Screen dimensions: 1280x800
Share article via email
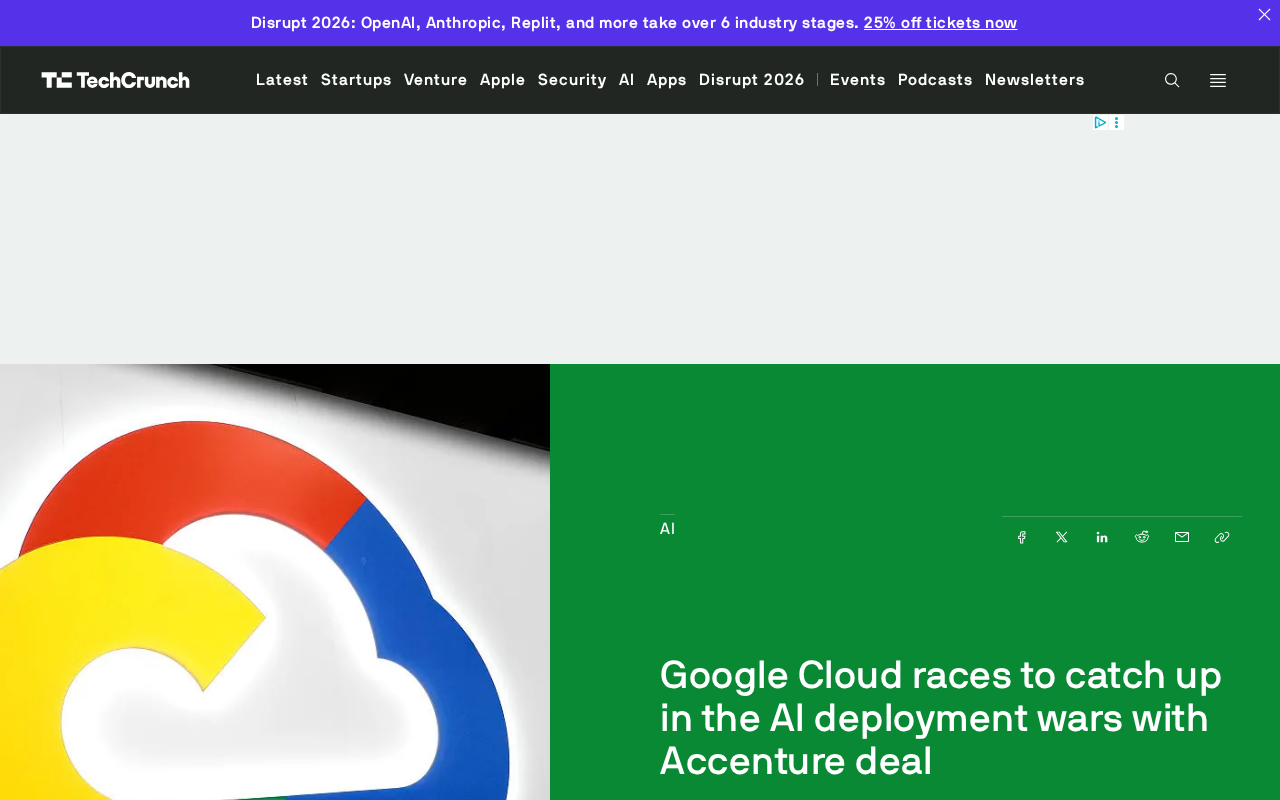tap(1182, 537)
